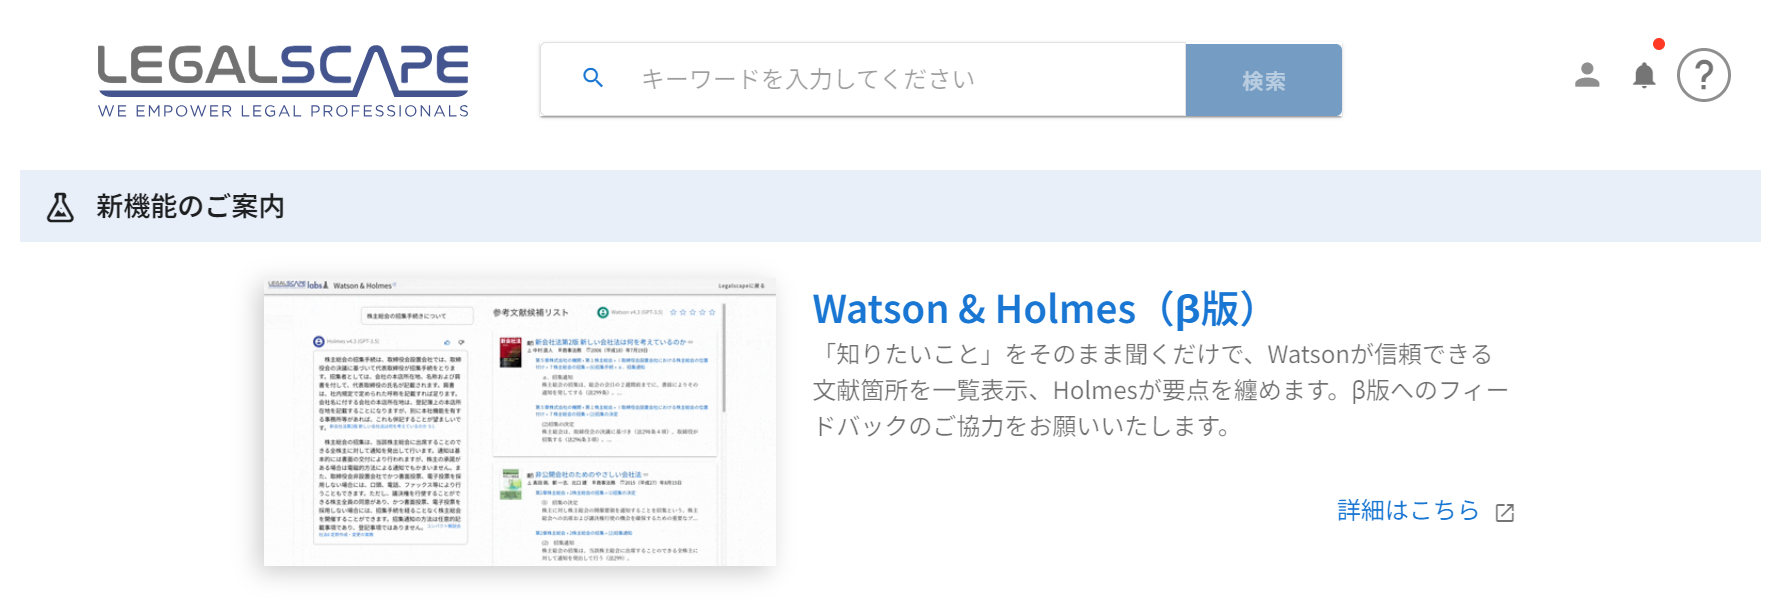Open the help question mark icon
1788x598 pixels.
1704,75
